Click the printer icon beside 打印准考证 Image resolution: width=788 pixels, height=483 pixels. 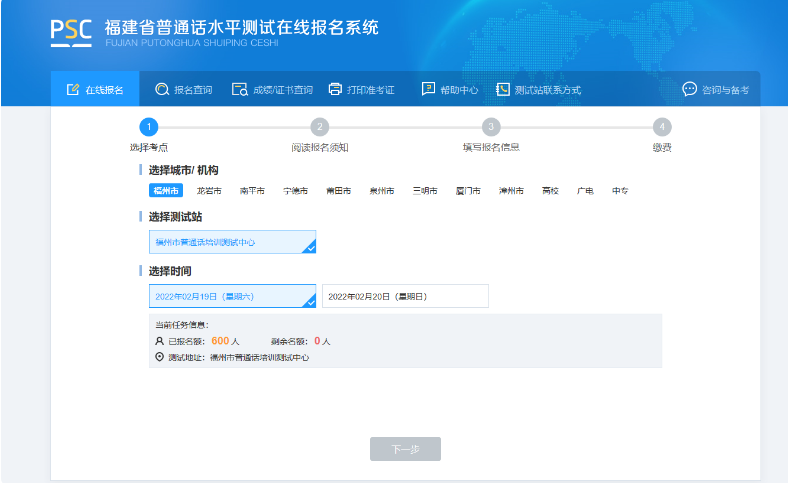pyautogui.click(x=336, y=90)
